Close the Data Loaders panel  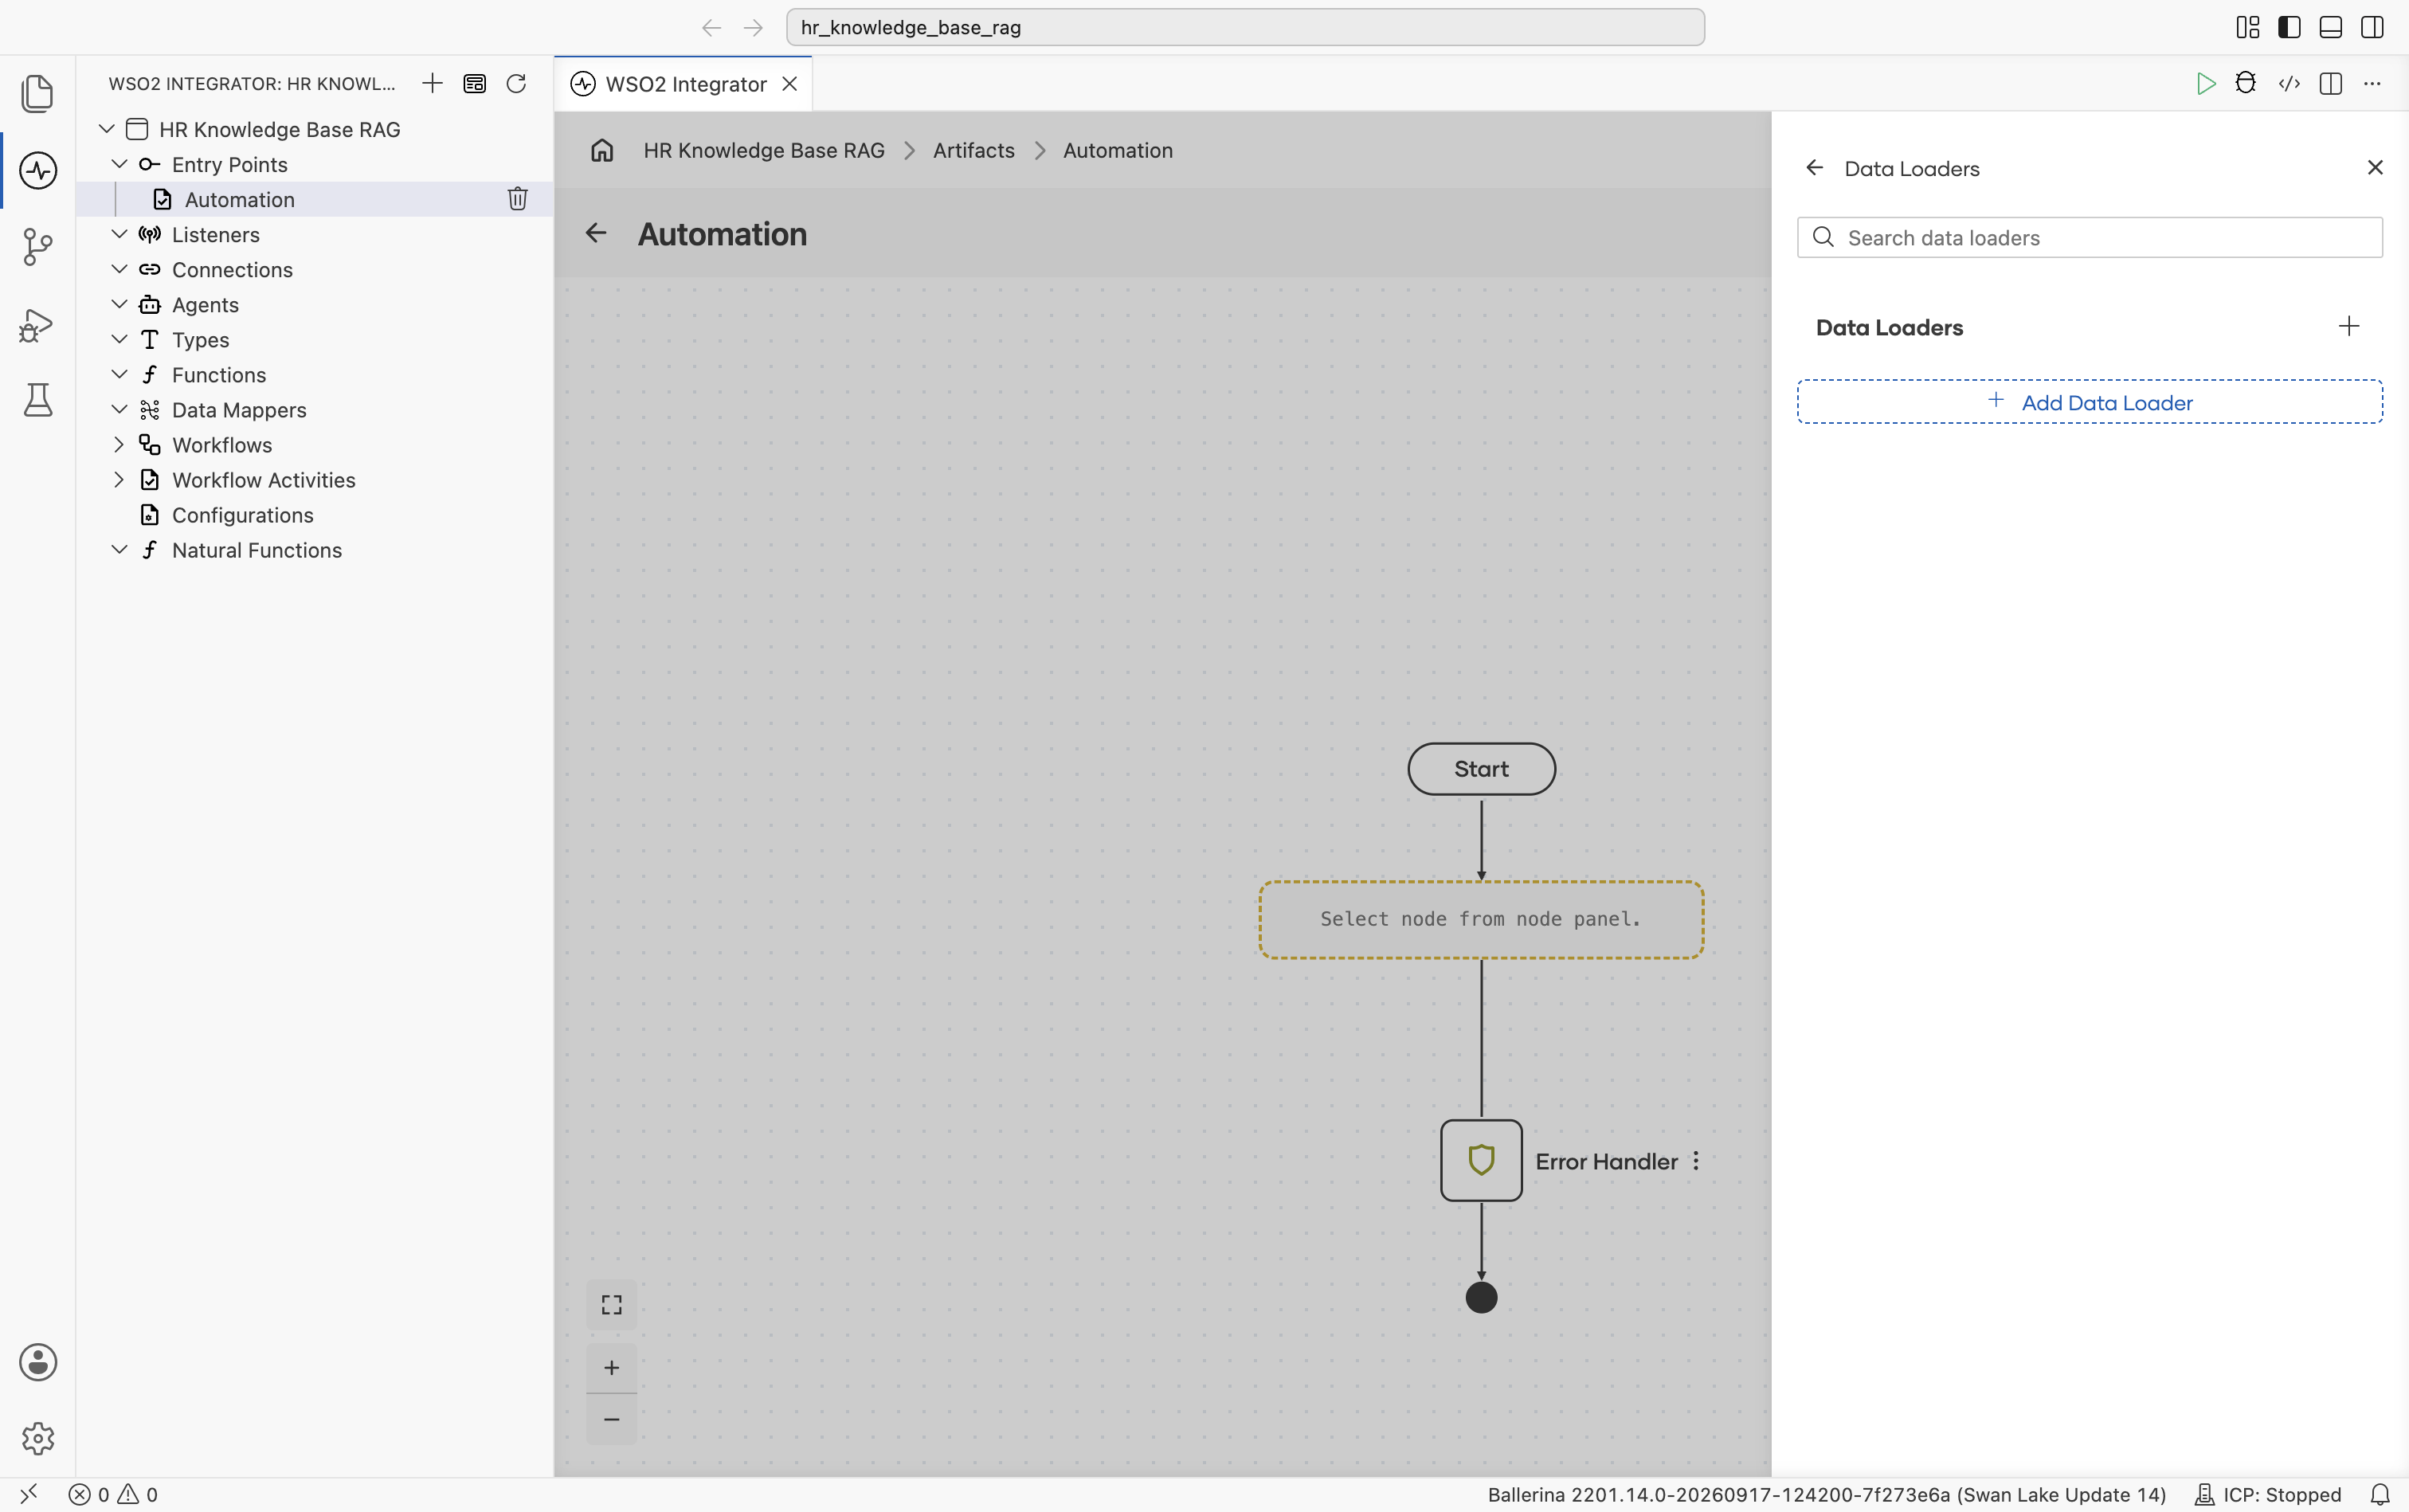pos(2375,168)
